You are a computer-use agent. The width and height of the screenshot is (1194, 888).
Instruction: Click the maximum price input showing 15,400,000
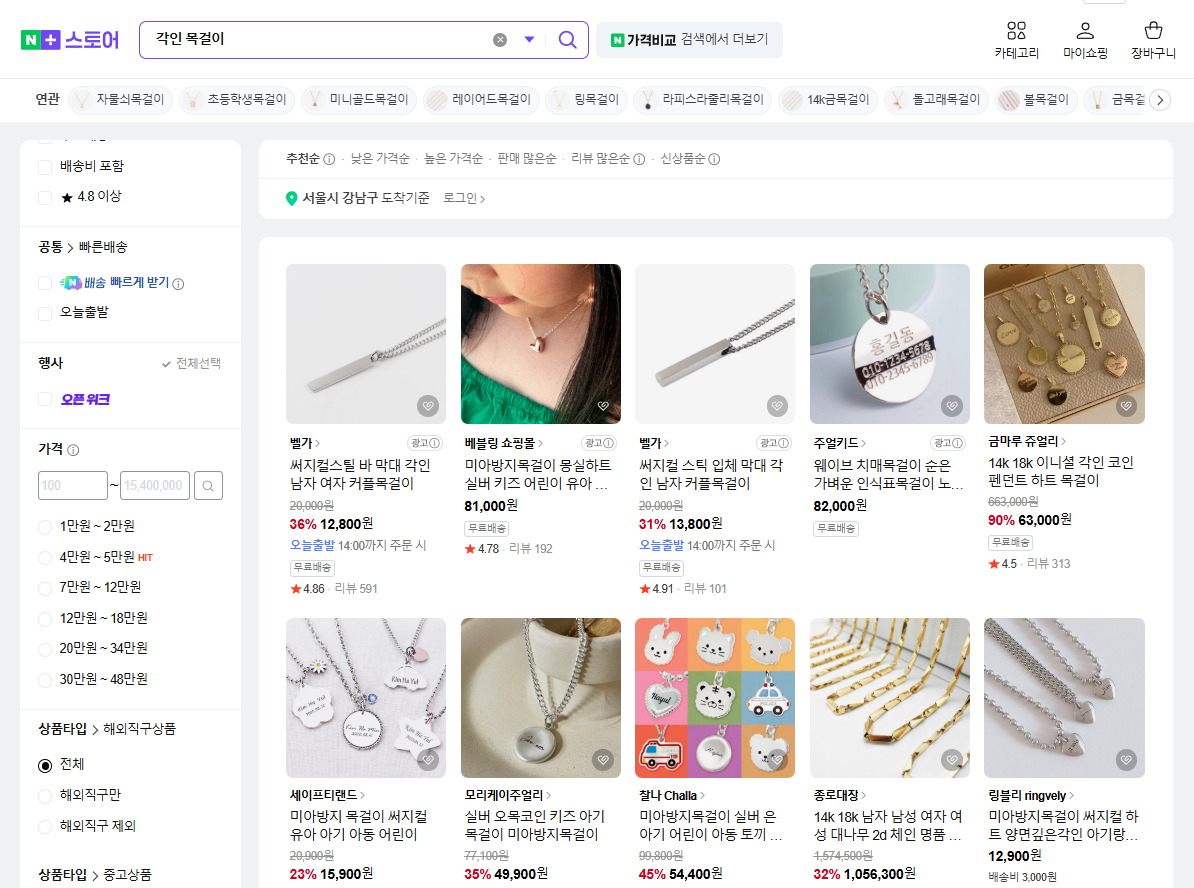coord(155,485)
